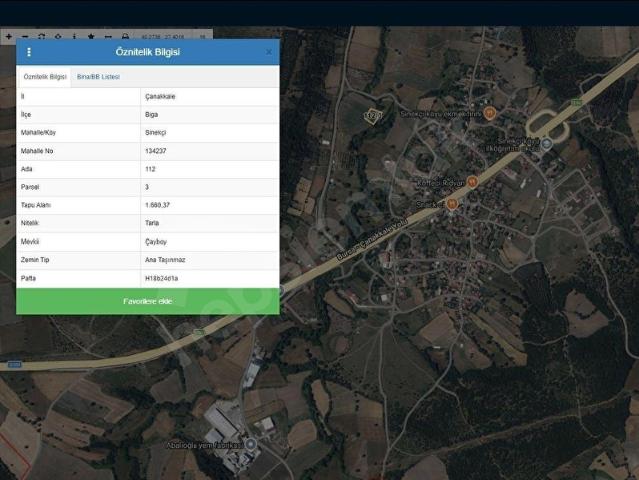The image size is (639, 480).
Task: Click the 'Nitelik' field label
Action: point(29,223)
